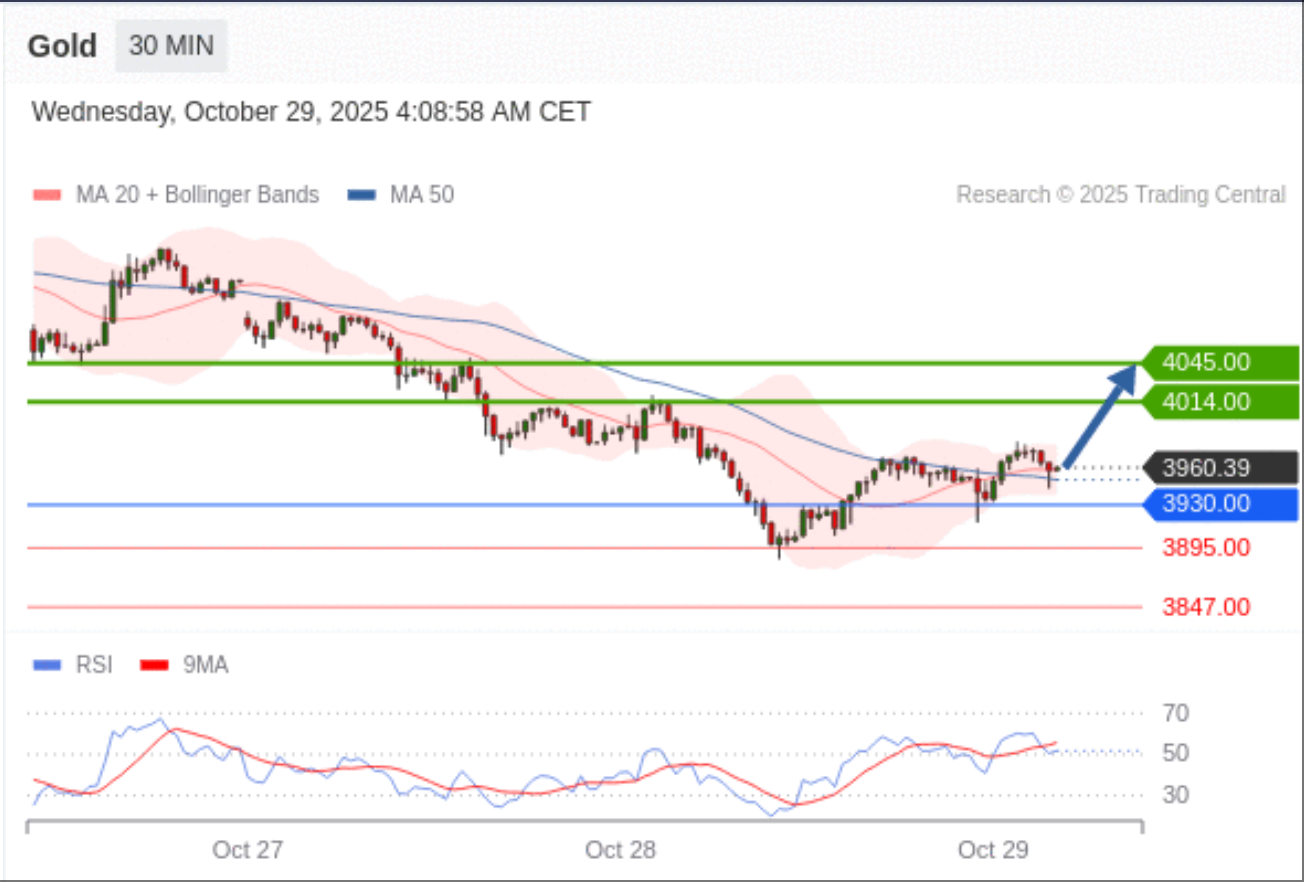
Task: Click the 3960.39 current price tag
Action: click(1218, 467)
